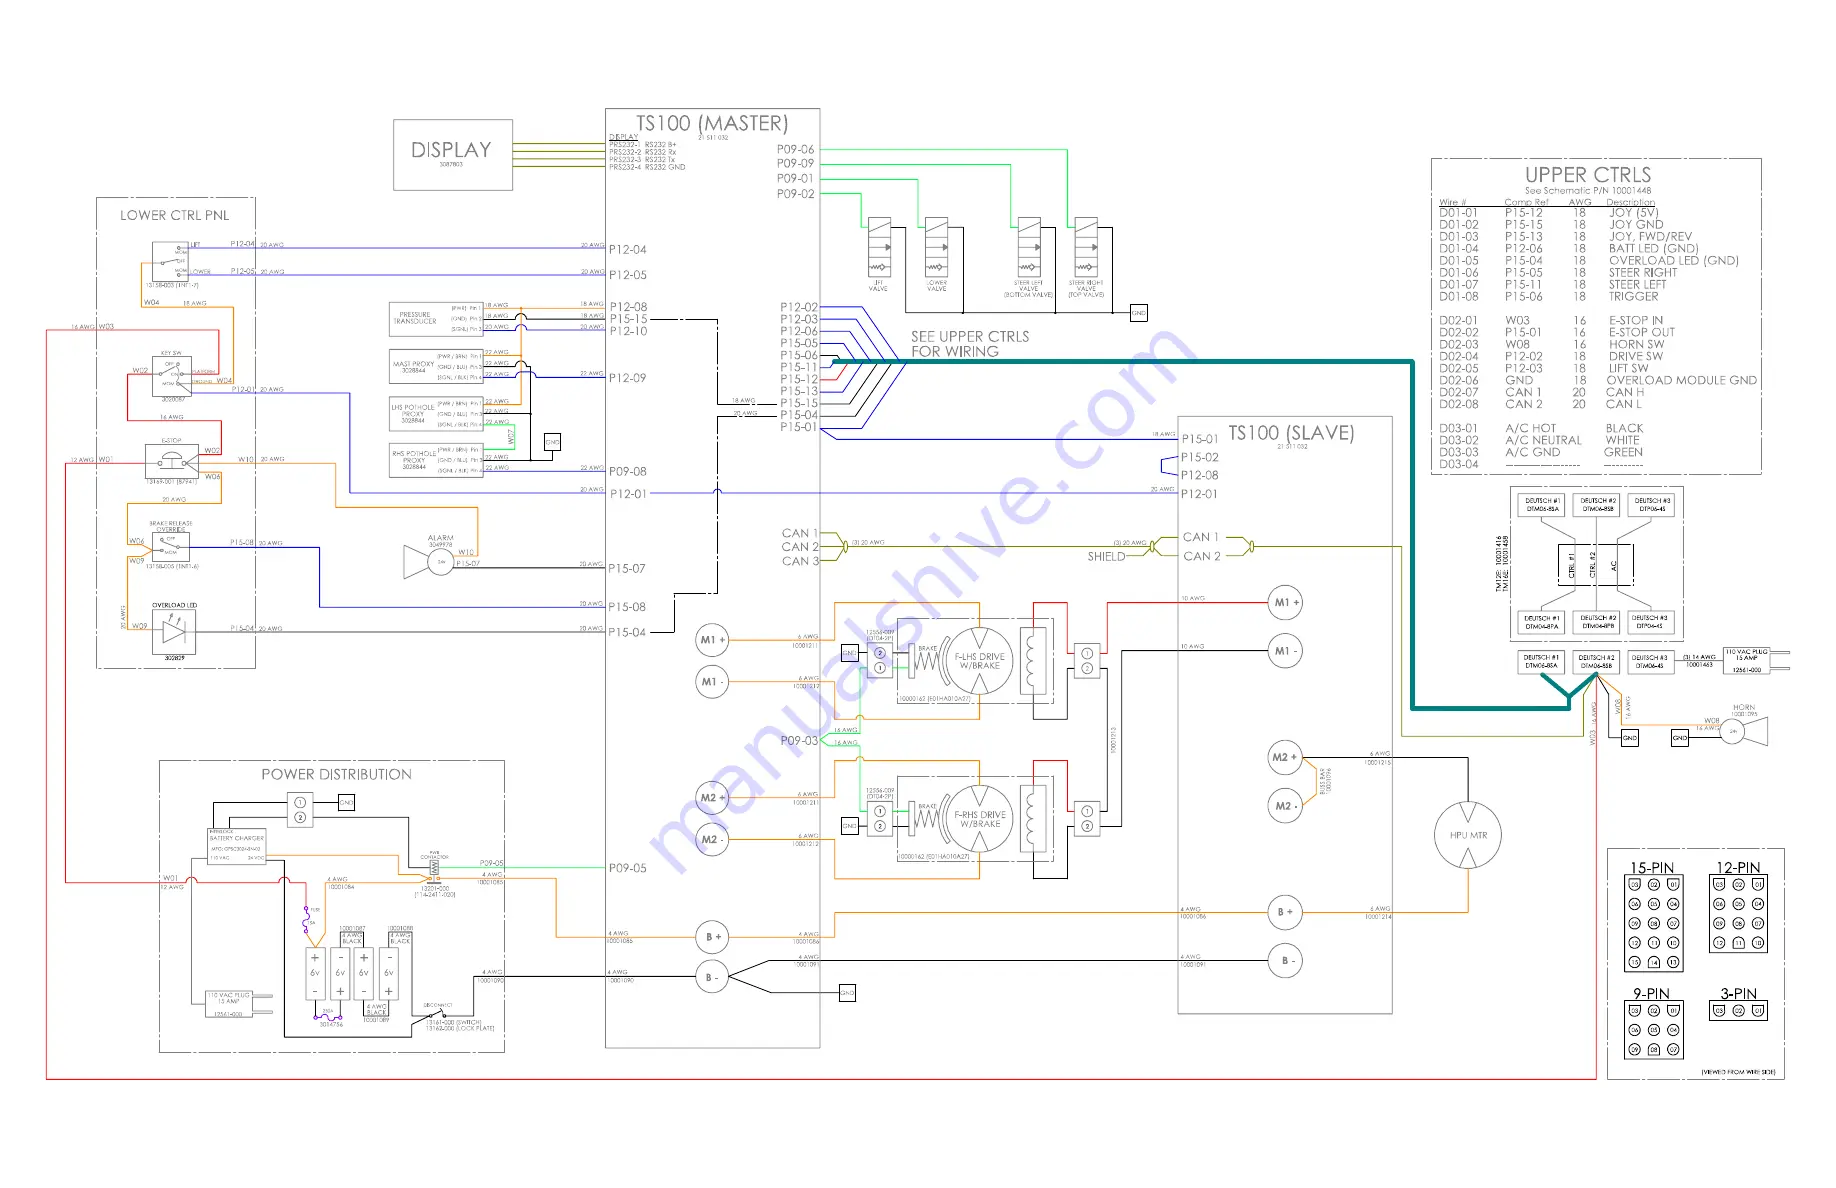Click the B - terminal on TS100 SLAVE
Screen dimensions: 1836x1188
click(x=1284, y=961)
